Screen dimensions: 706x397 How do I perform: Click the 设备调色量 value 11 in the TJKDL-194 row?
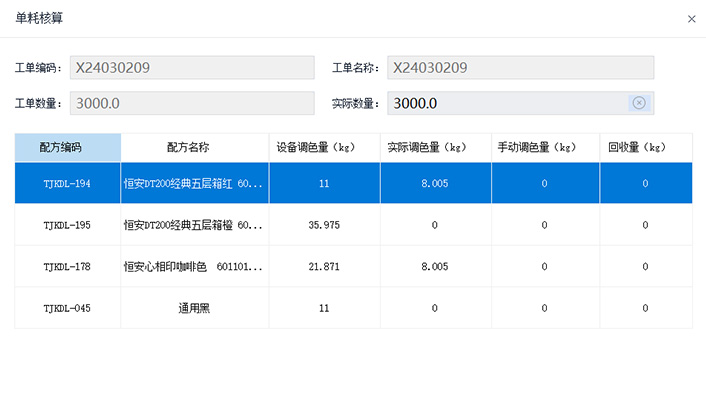325,183
